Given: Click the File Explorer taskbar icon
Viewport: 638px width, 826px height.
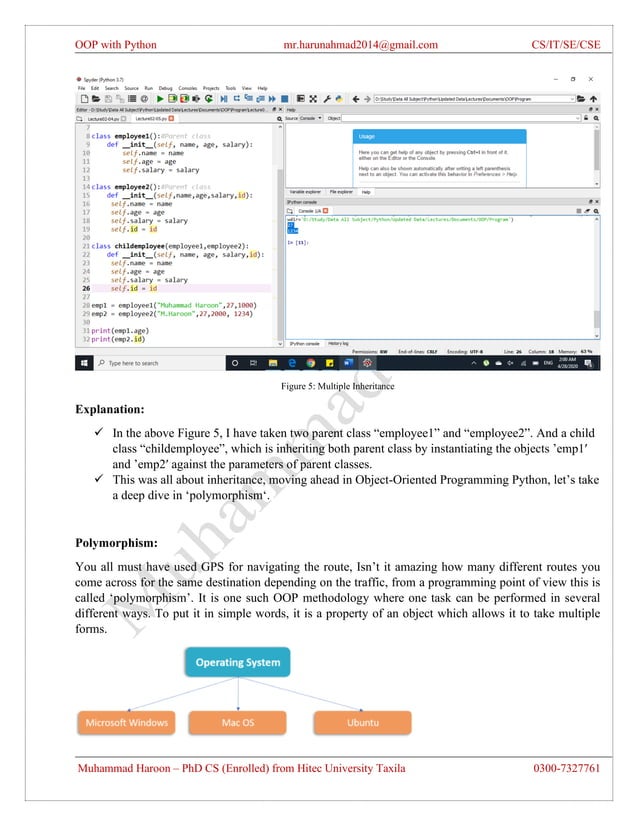Looking at the screenshot, I should coord(273,363).
